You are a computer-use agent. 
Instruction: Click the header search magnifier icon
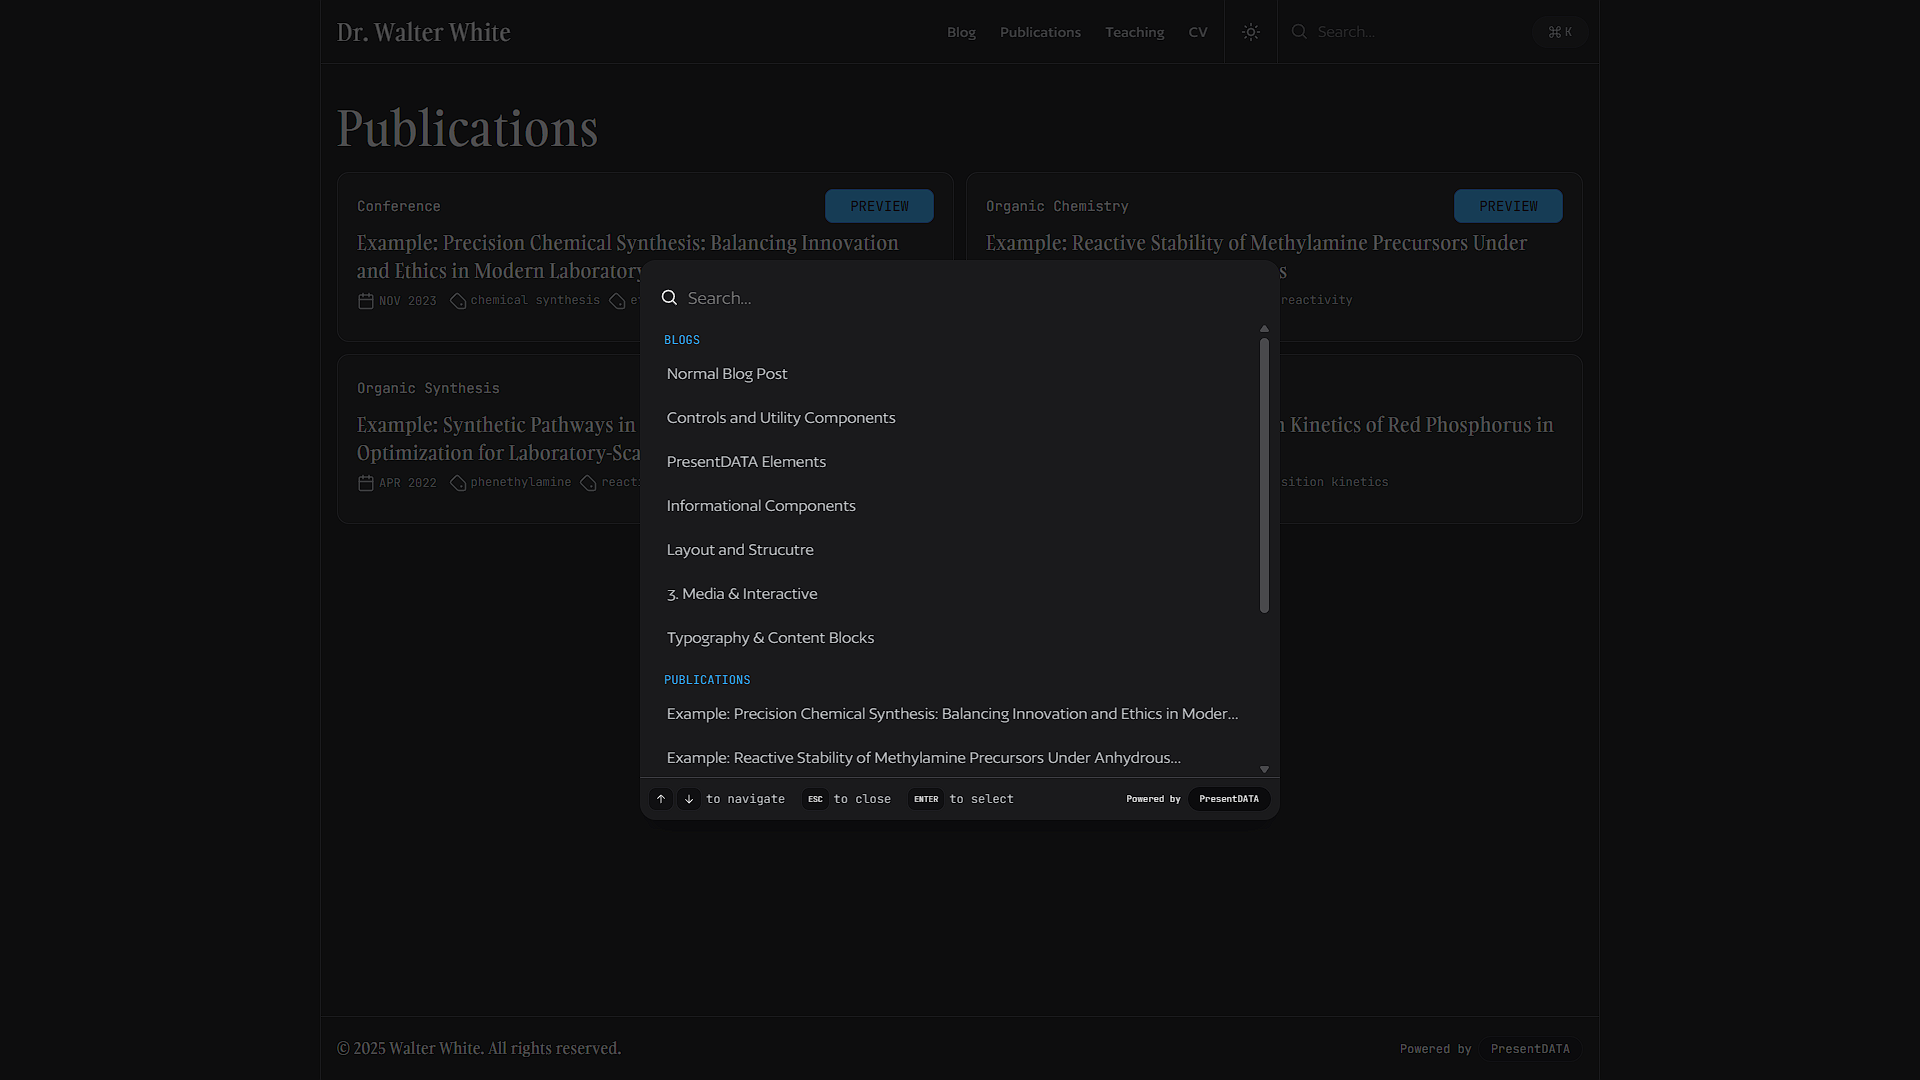tap(1299, 32)
